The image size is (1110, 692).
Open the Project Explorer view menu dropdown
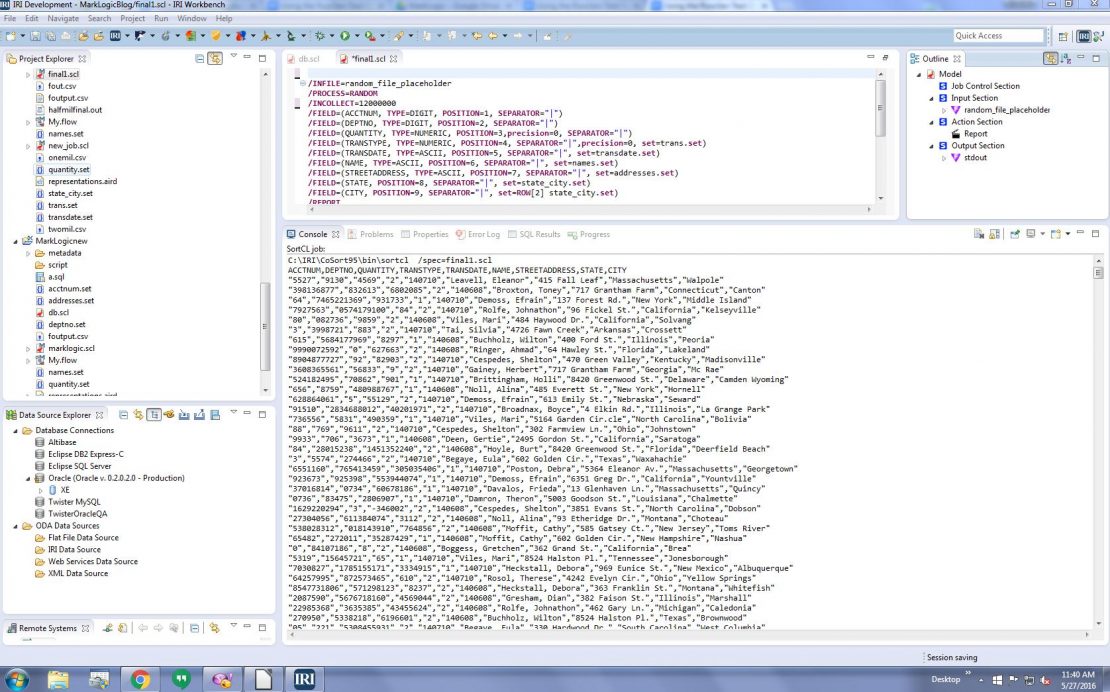[234, 57]
